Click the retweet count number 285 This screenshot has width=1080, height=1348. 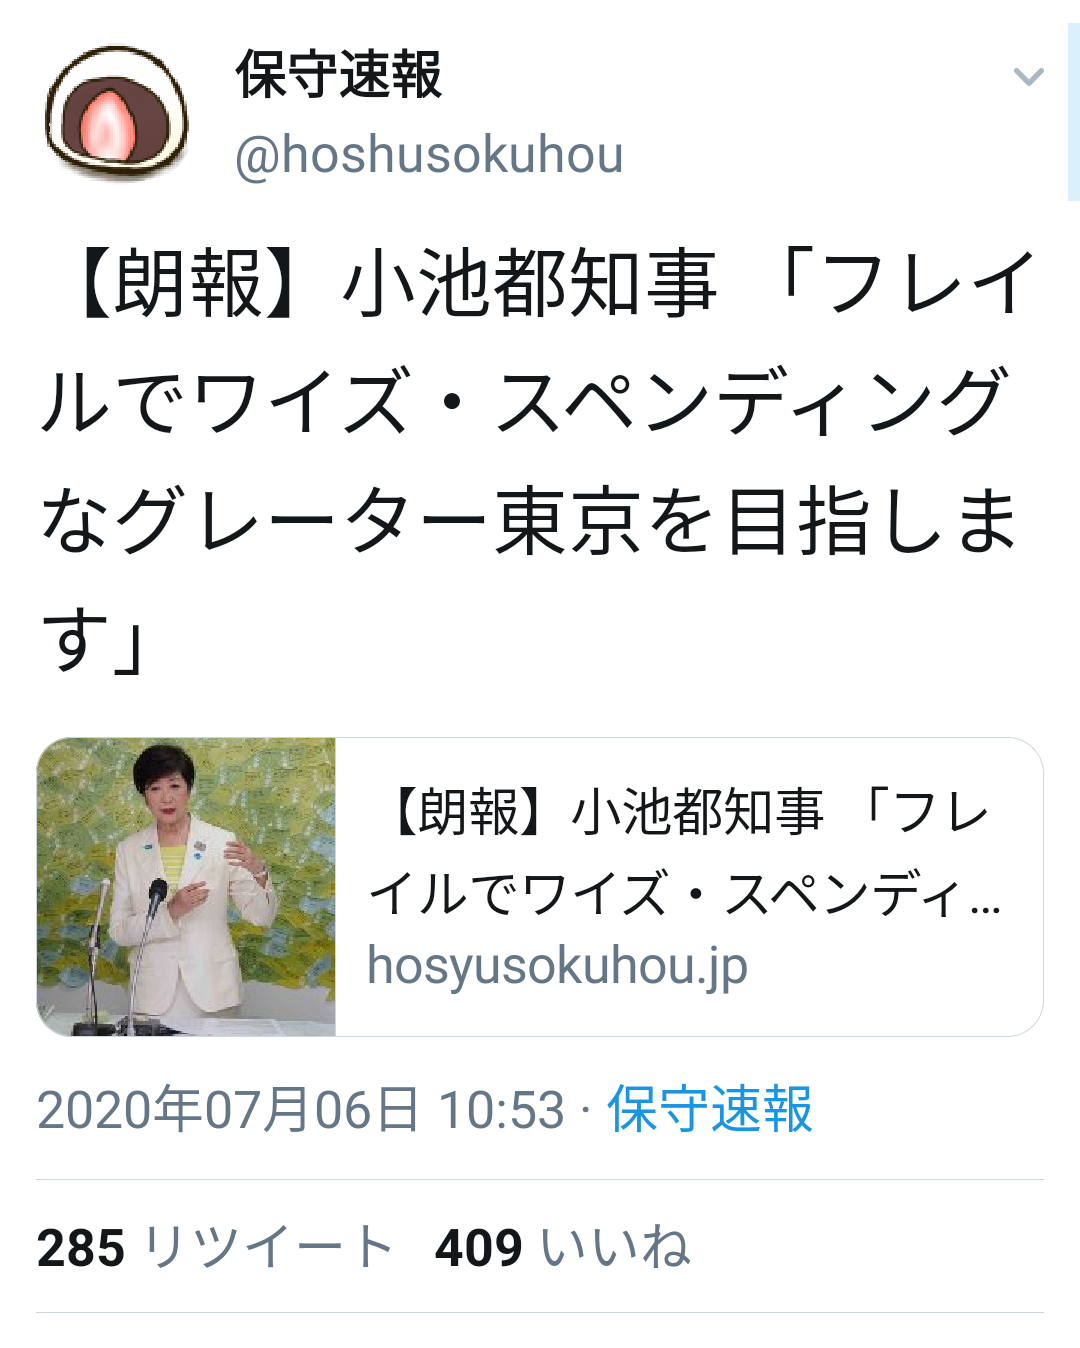[x=81, y=1249]
